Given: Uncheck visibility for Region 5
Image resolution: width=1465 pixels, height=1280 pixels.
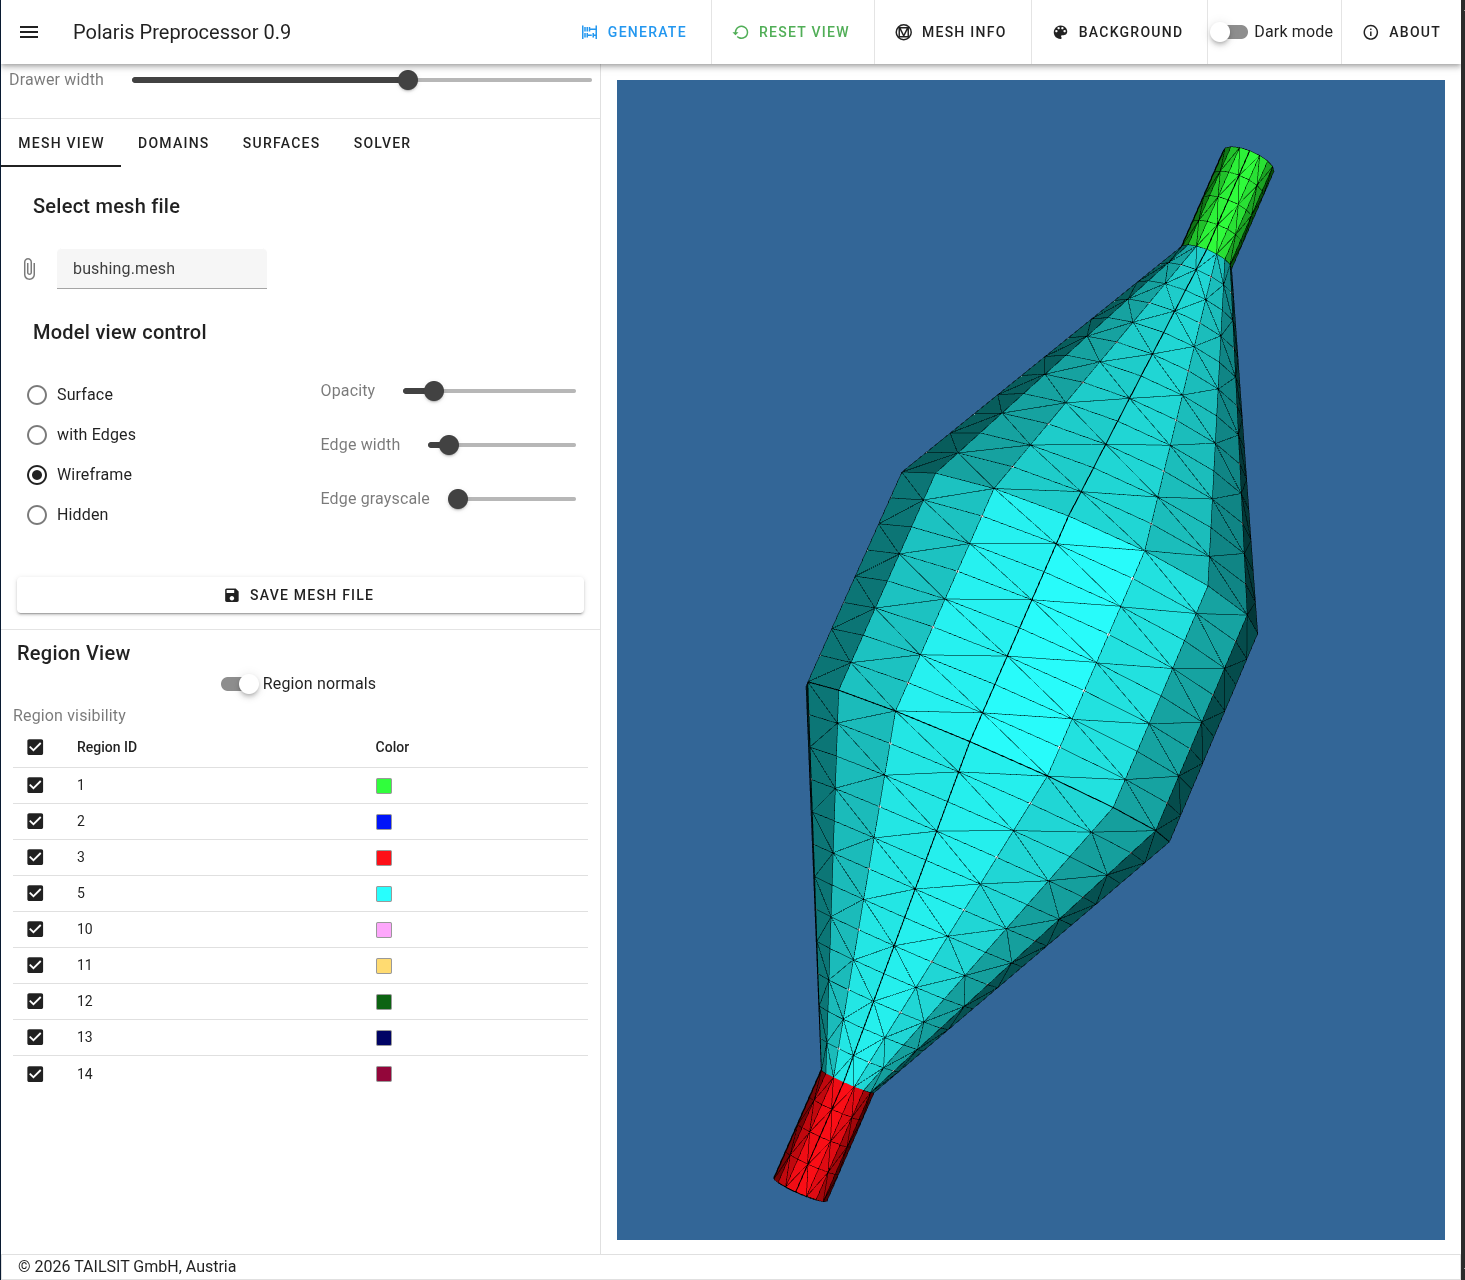Looking at the screenshot, I should pos(35,893).
